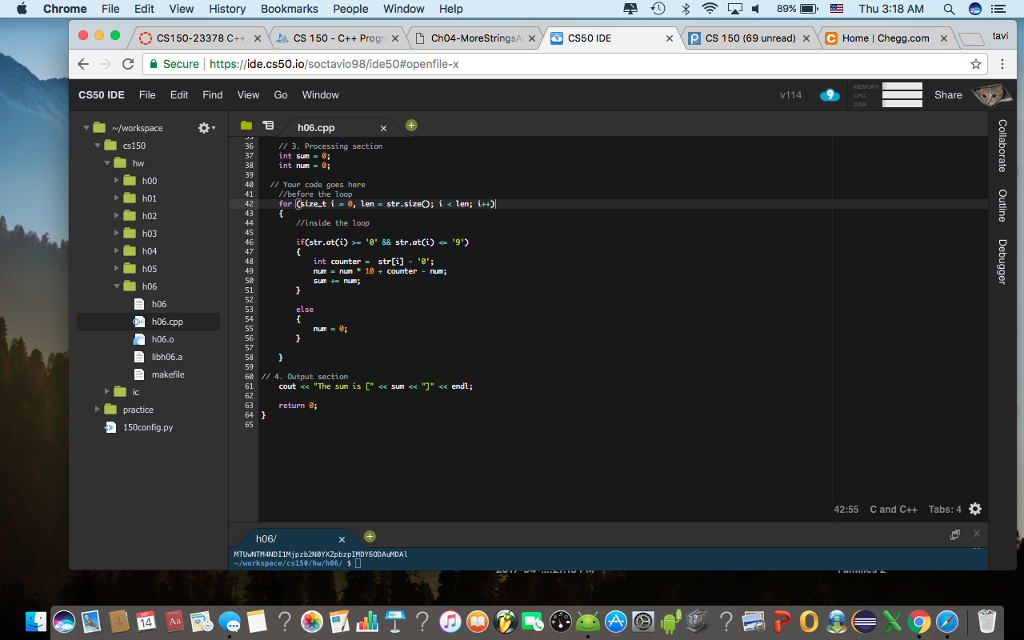This screenshot has width=1024, height=640.
Task: Toggle the Outline side panel
Action: 1002,206
